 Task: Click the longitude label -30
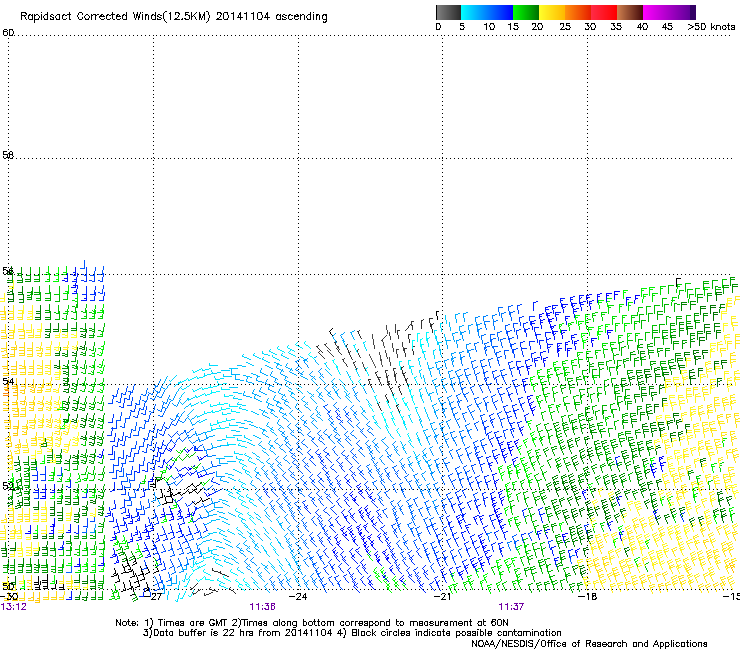pos(9,597)
